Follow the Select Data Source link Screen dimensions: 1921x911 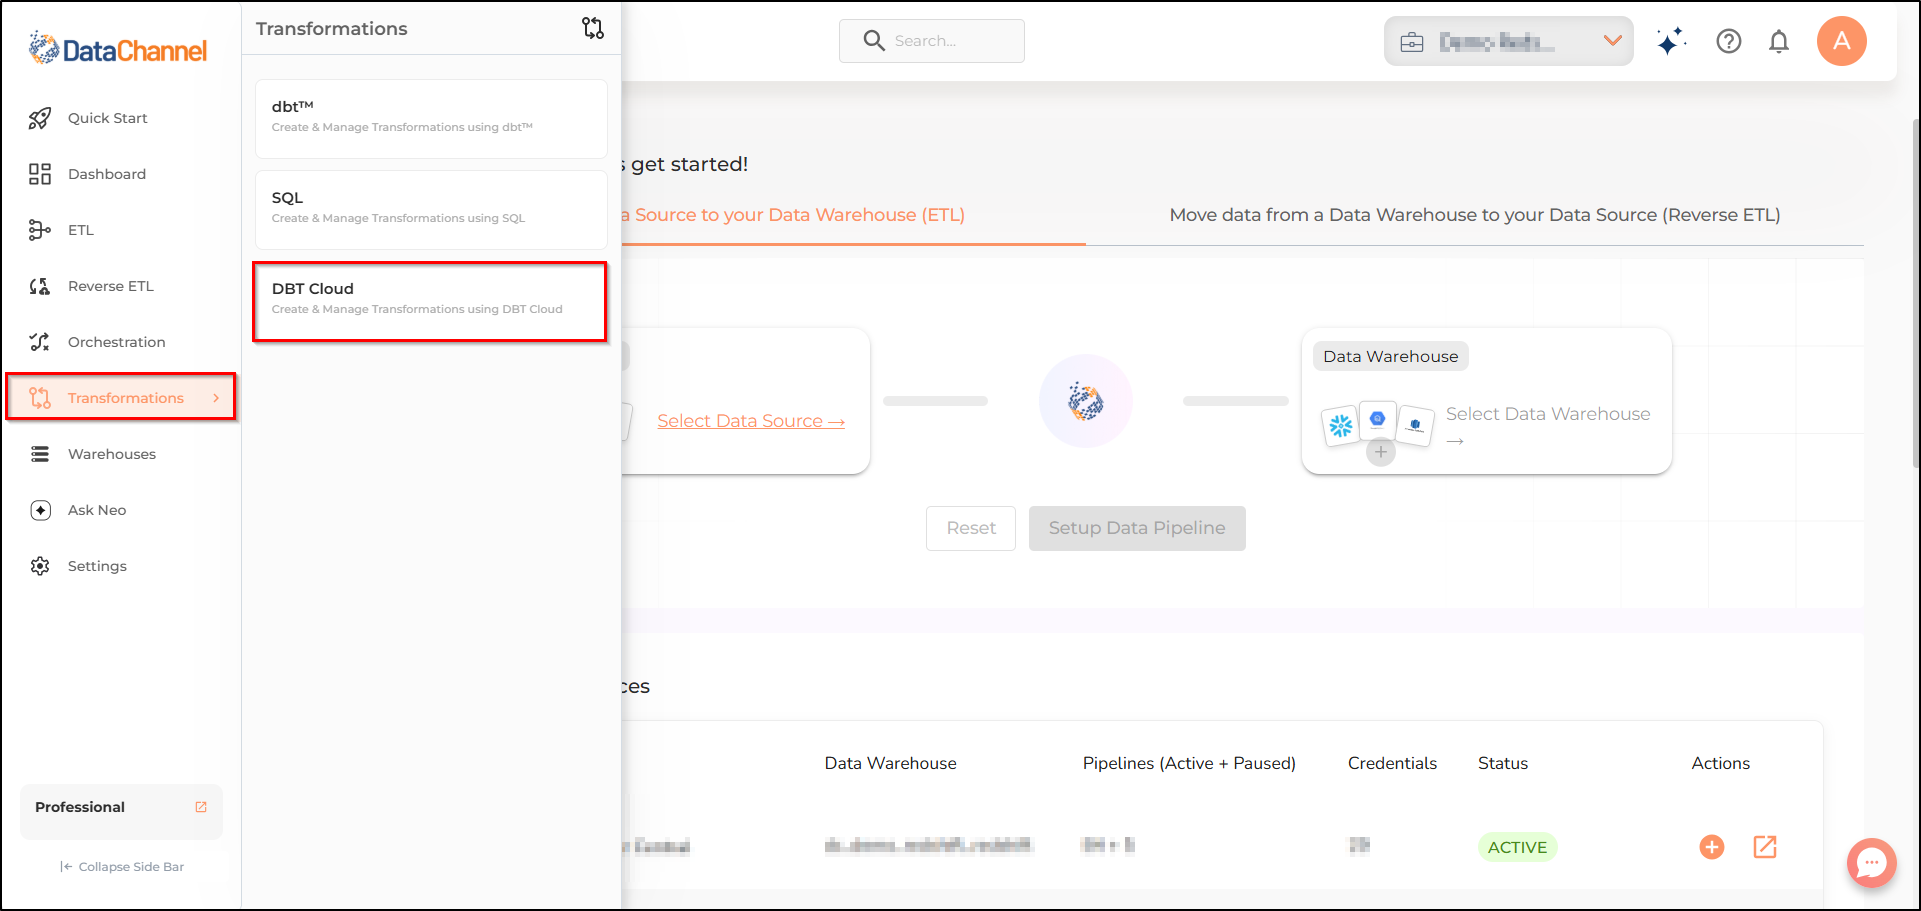tap(751, 421)
